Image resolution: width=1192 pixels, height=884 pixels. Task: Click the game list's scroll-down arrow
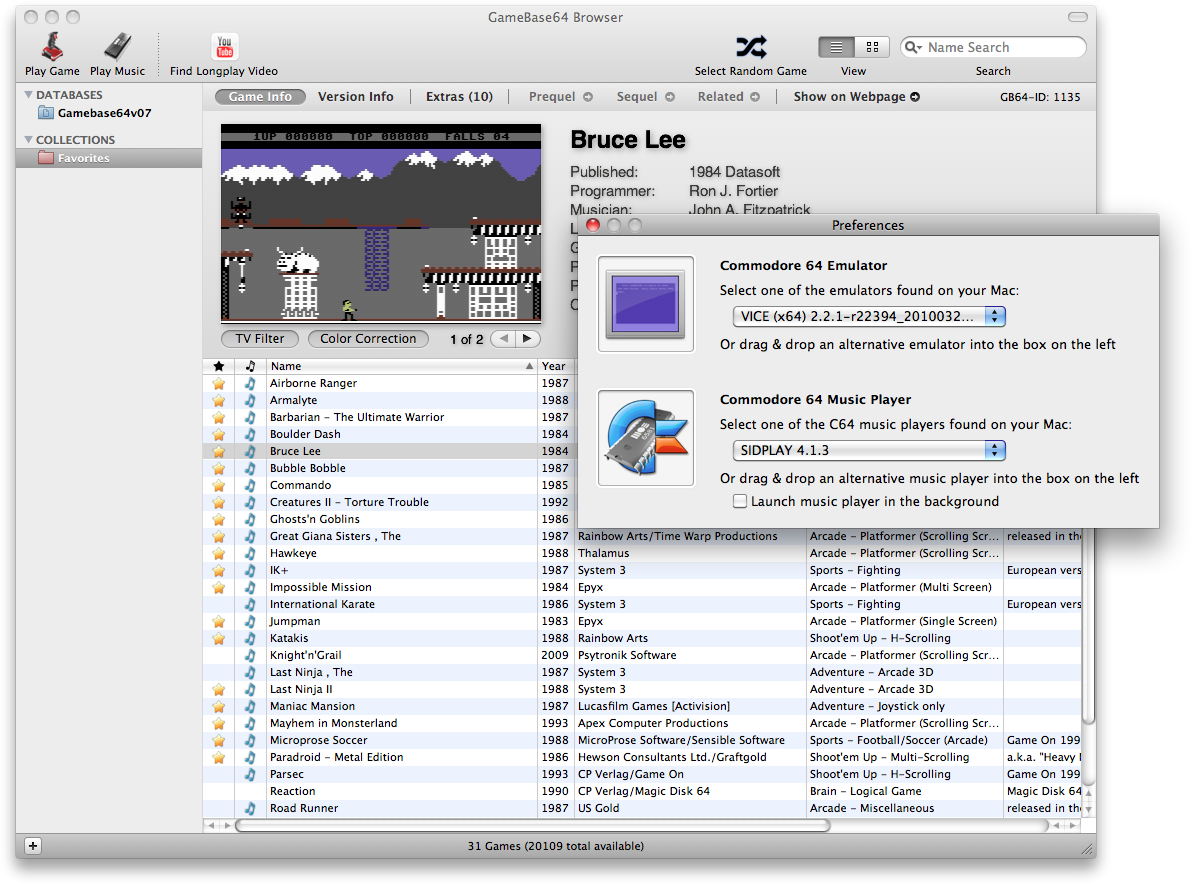1089,810
